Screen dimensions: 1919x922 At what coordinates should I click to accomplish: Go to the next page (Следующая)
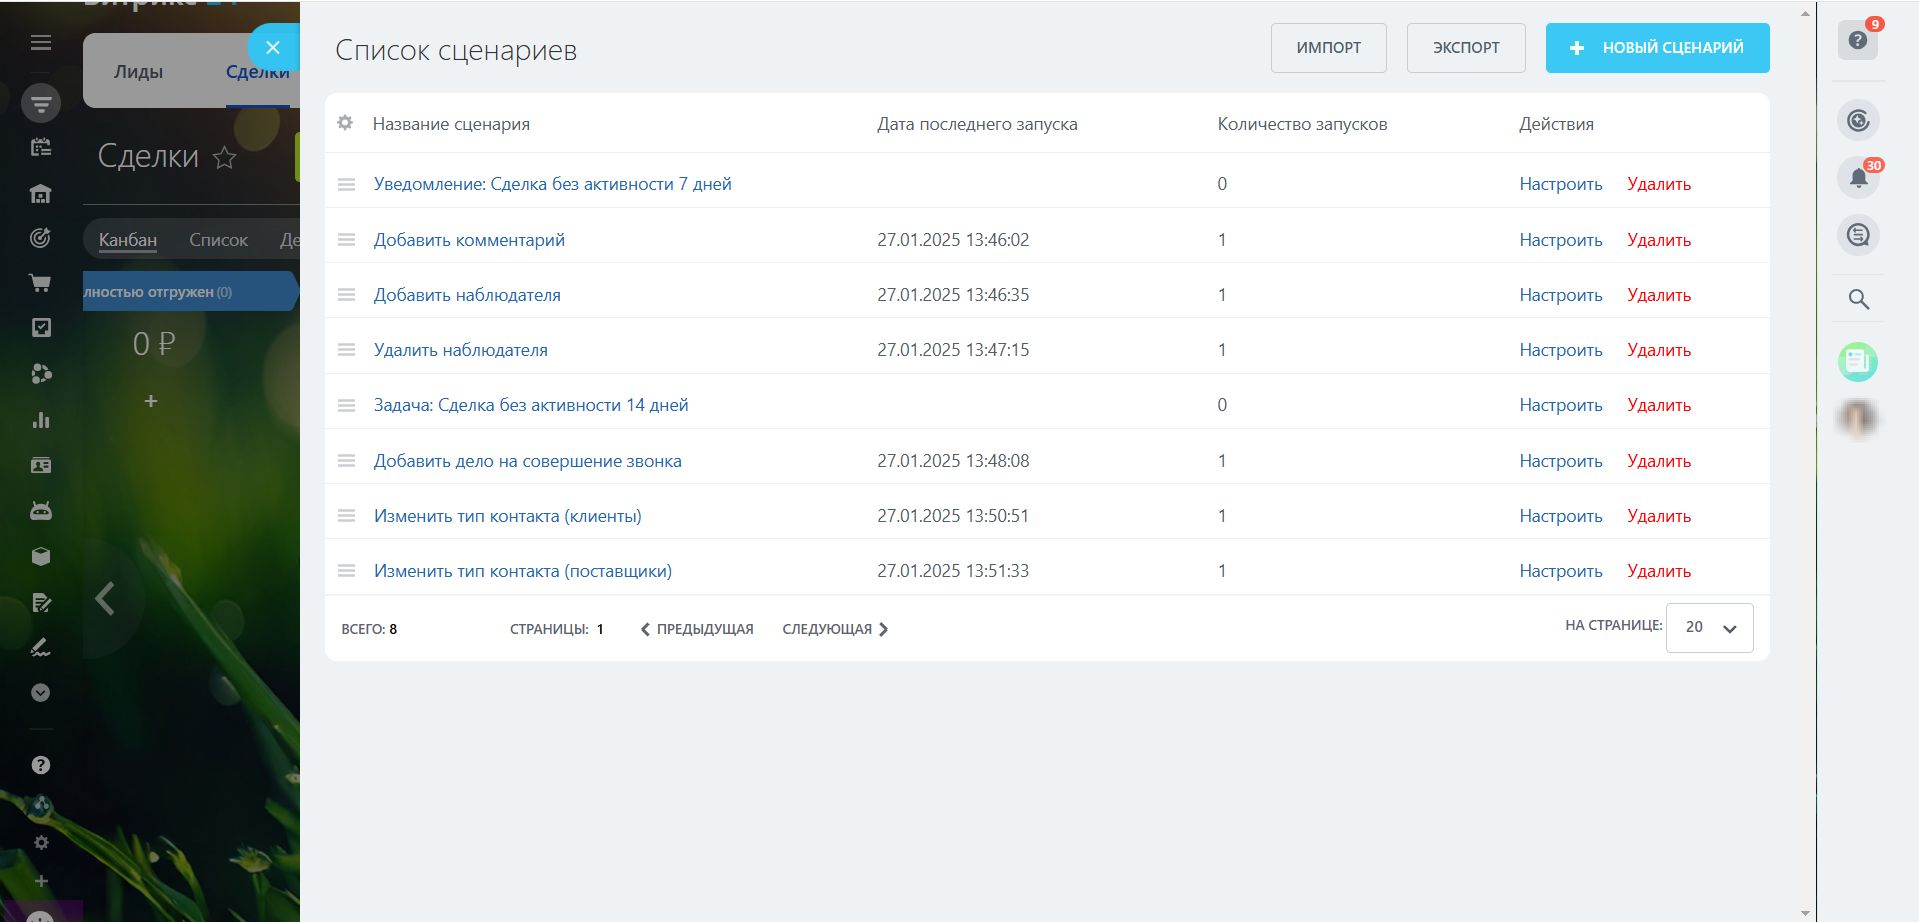tap(835, 629)
